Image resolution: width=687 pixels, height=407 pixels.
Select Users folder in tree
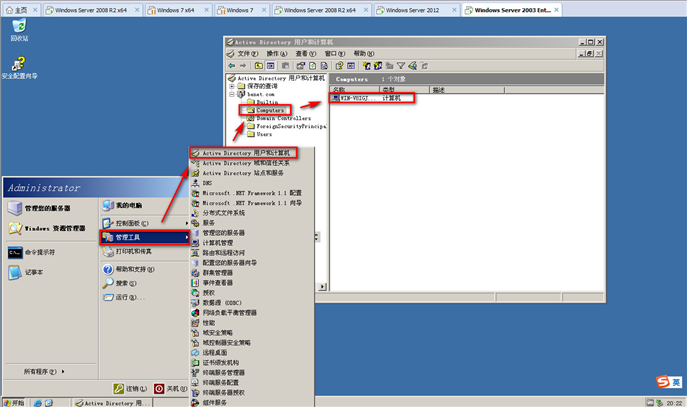264,134
